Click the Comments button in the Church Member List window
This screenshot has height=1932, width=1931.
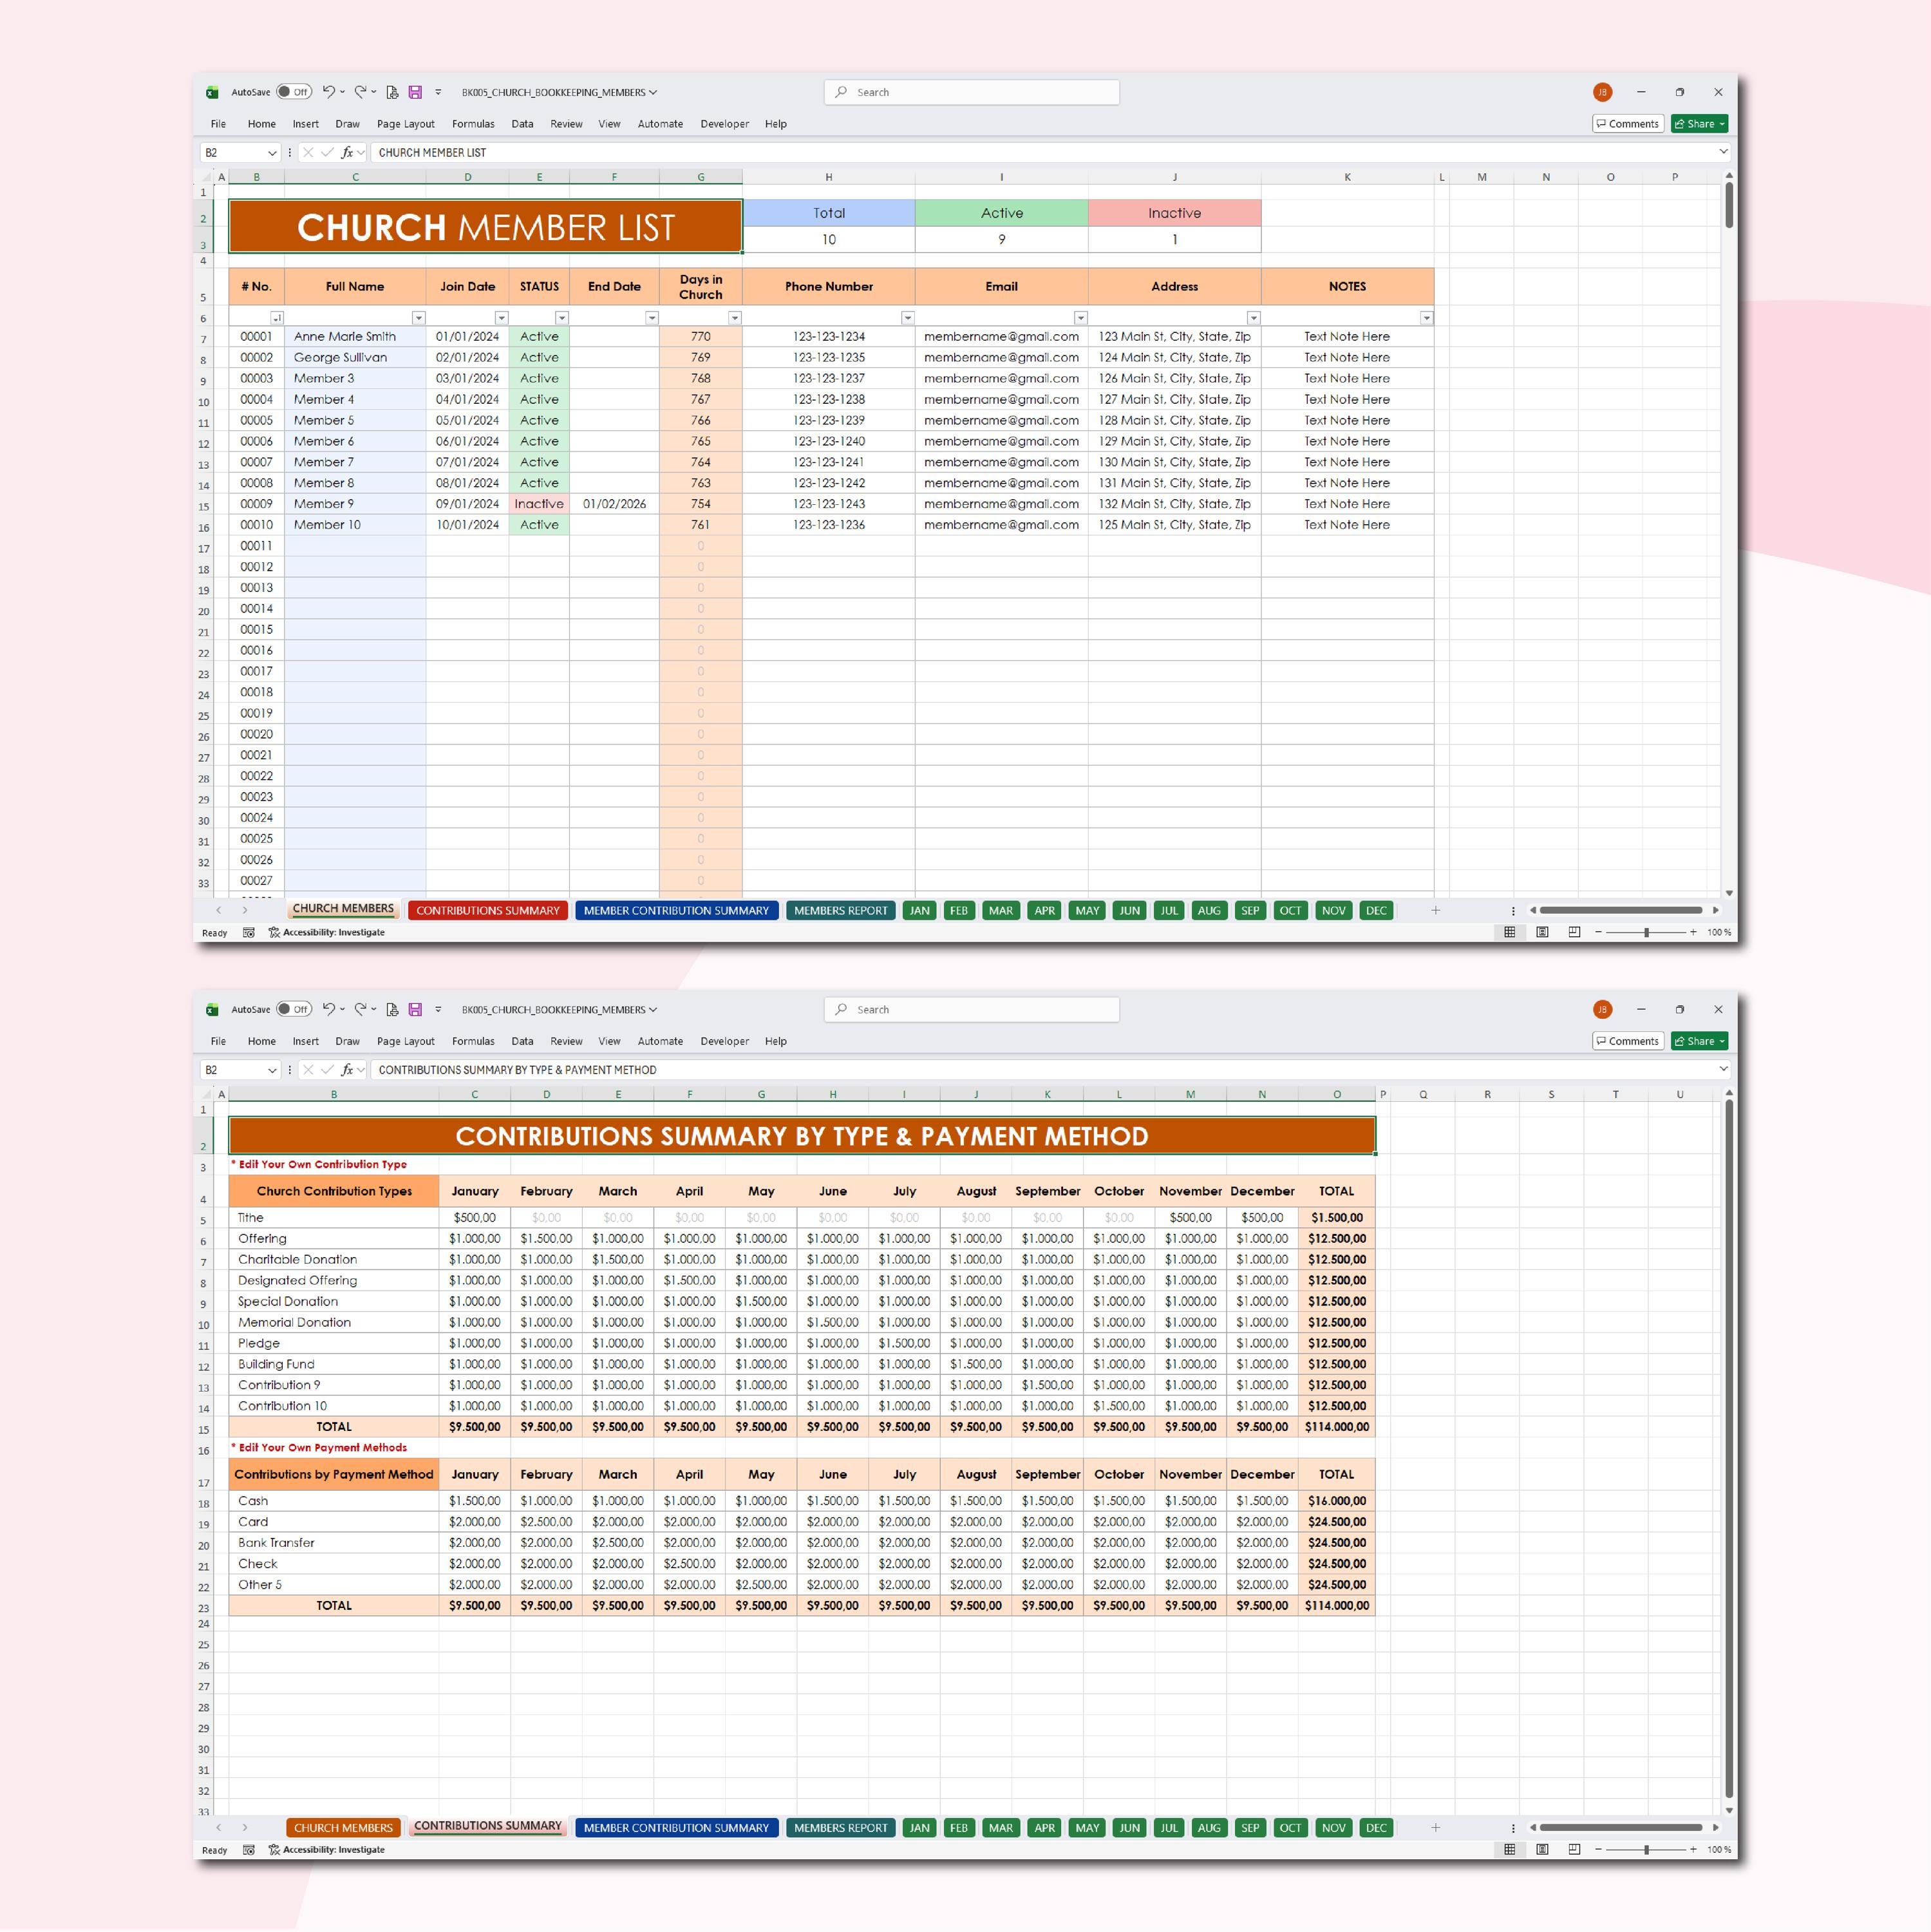(1627, 124)
